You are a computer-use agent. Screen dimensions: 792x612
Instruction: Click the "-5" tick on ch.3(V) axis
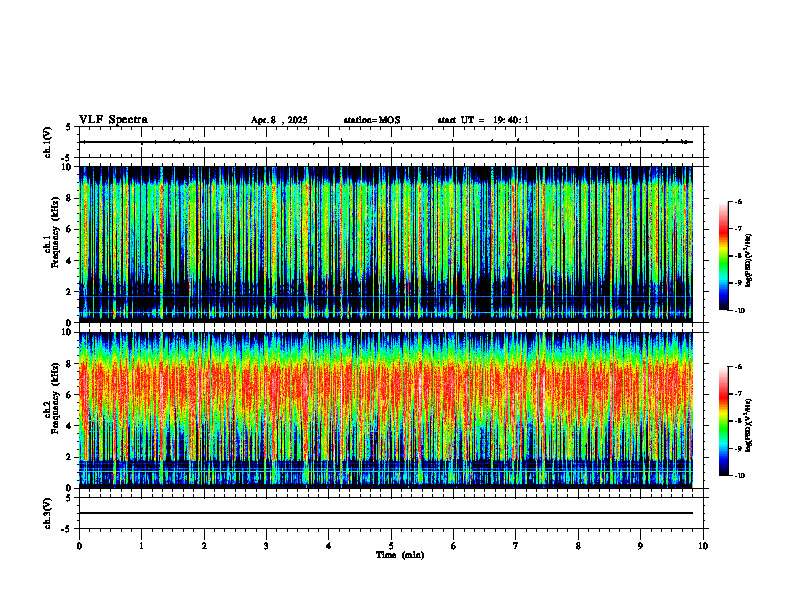pos(67,529)
